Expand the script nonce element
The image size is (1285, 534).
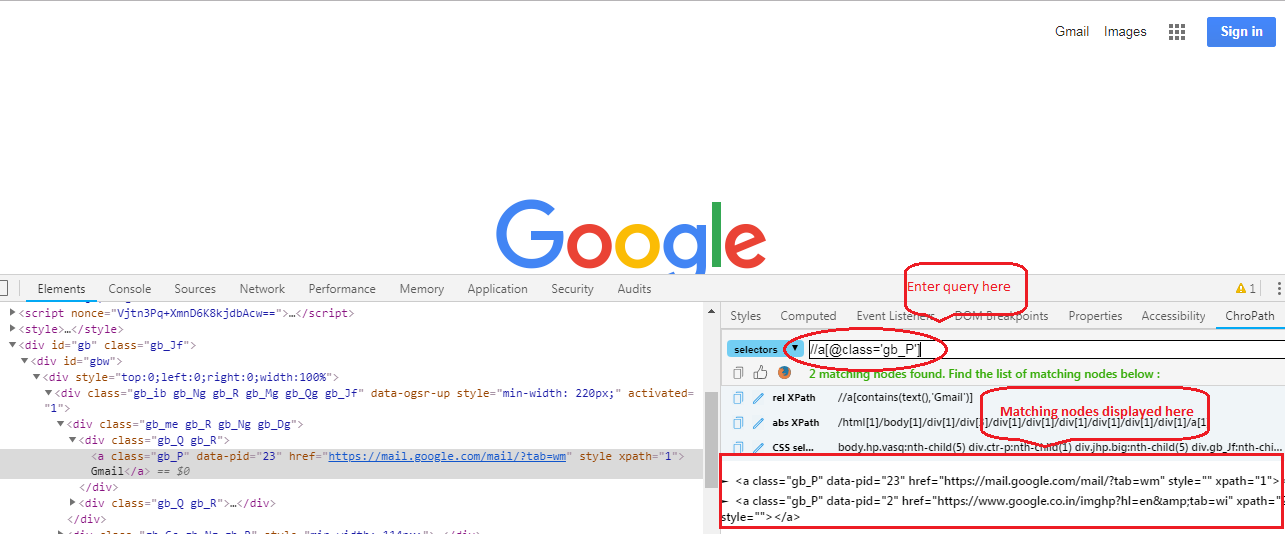(x=13, y=313)
